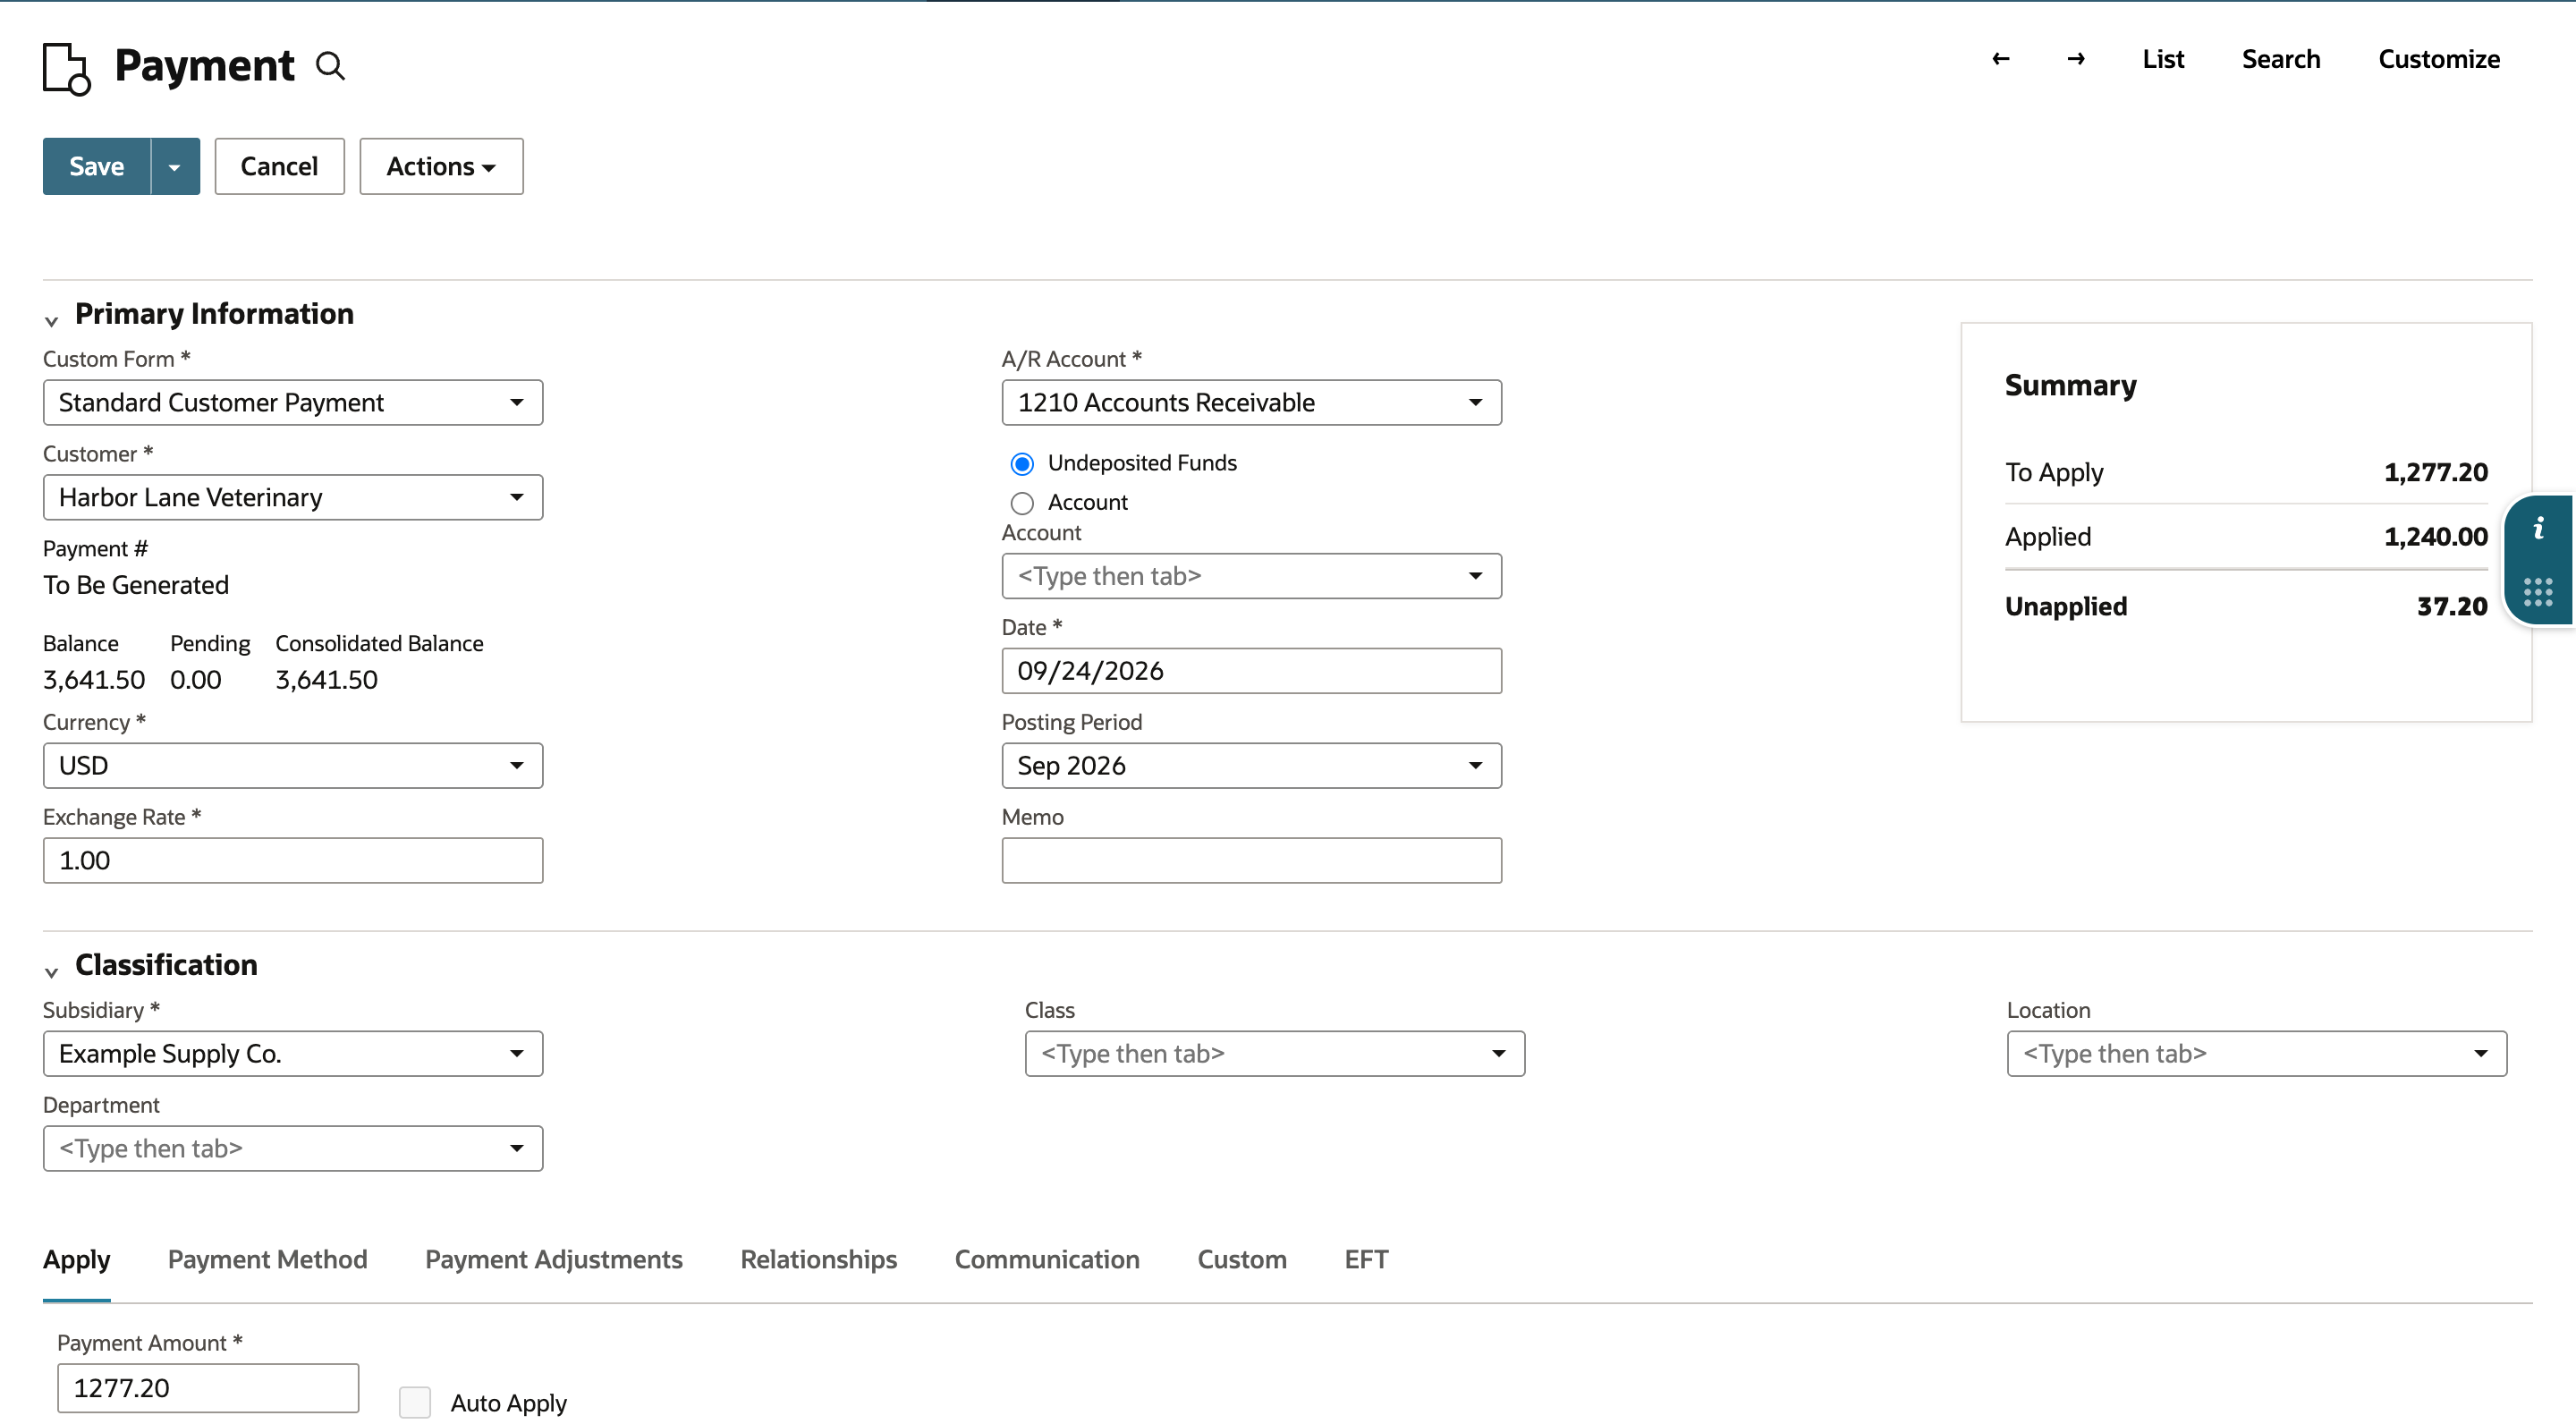Image resolution: width=2576 pixels, height=1424 pixels.
Task: Open the Custom Form dropdown
Action: (x=293, y=402)
